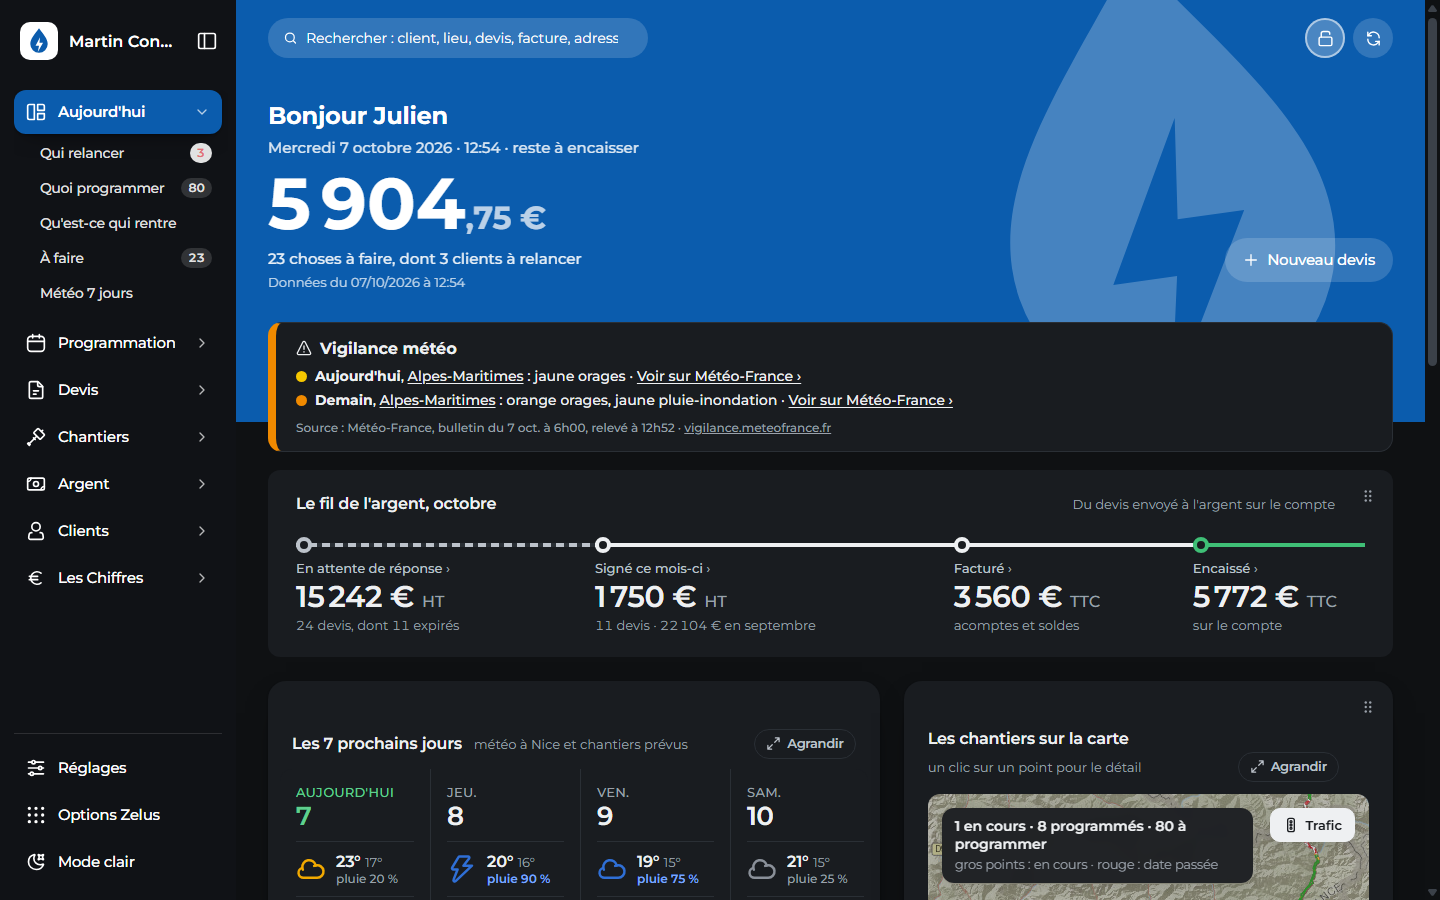Click the dots handle on Les chantiers sur la carte
Image resolution: width=1440 pixels, height=900 pixels.
[1368, 707]
